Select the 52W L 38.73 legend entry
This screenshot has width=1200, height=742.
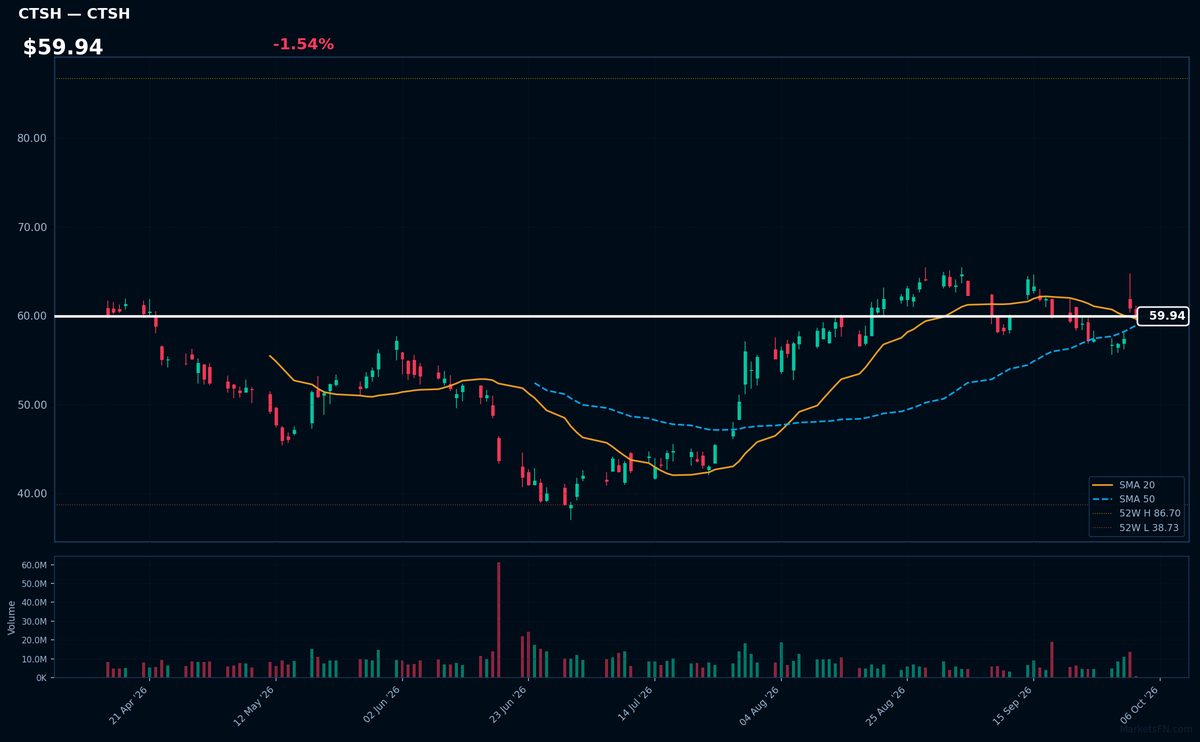point(1137,527)
